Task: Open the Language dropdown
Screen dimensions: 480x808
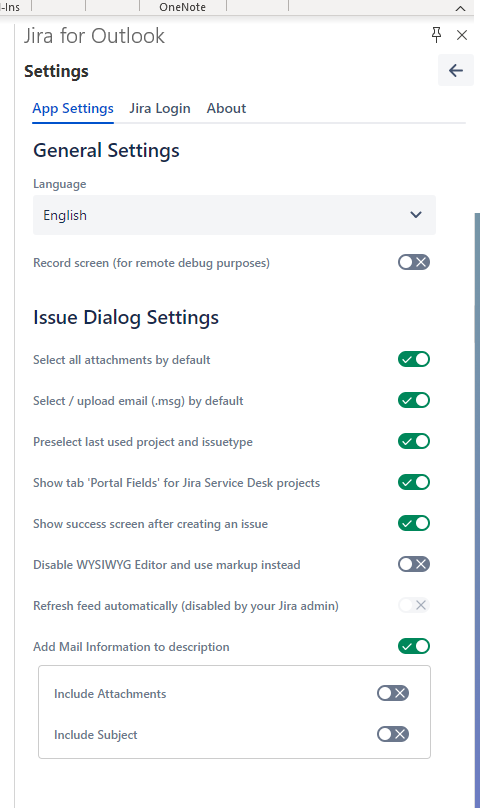Action: point(235,215)
